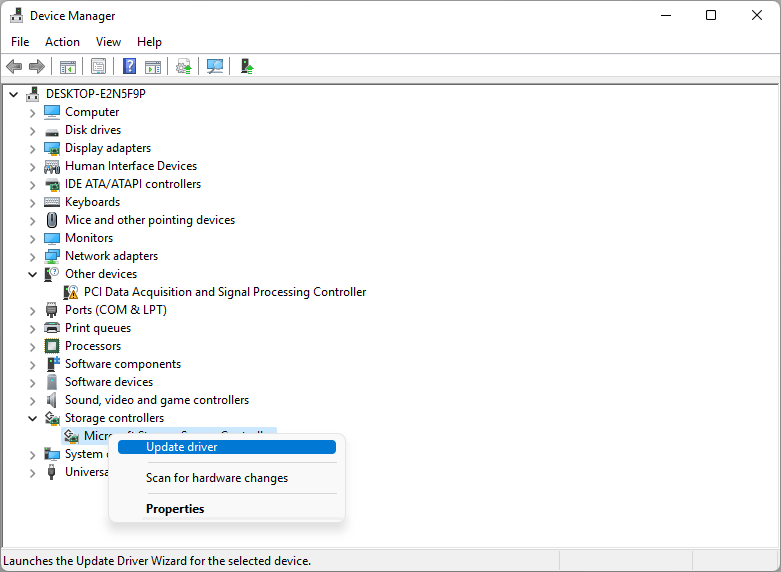This screenshot has width=781, height=572.
Task: Click the Storage controllers category icon
Action: click(52, 418)
